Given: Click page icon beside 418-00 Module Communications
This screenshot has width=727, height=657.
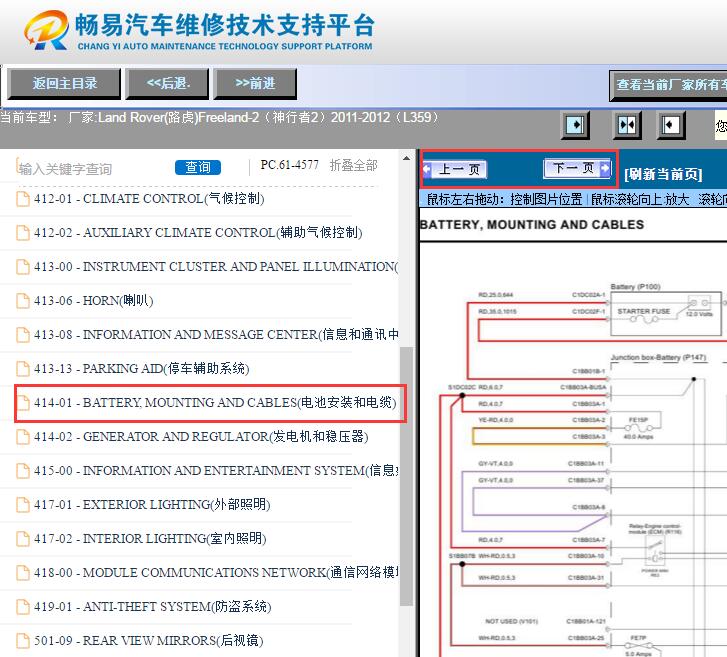Looking at the screenshot, I should (23, 573).
